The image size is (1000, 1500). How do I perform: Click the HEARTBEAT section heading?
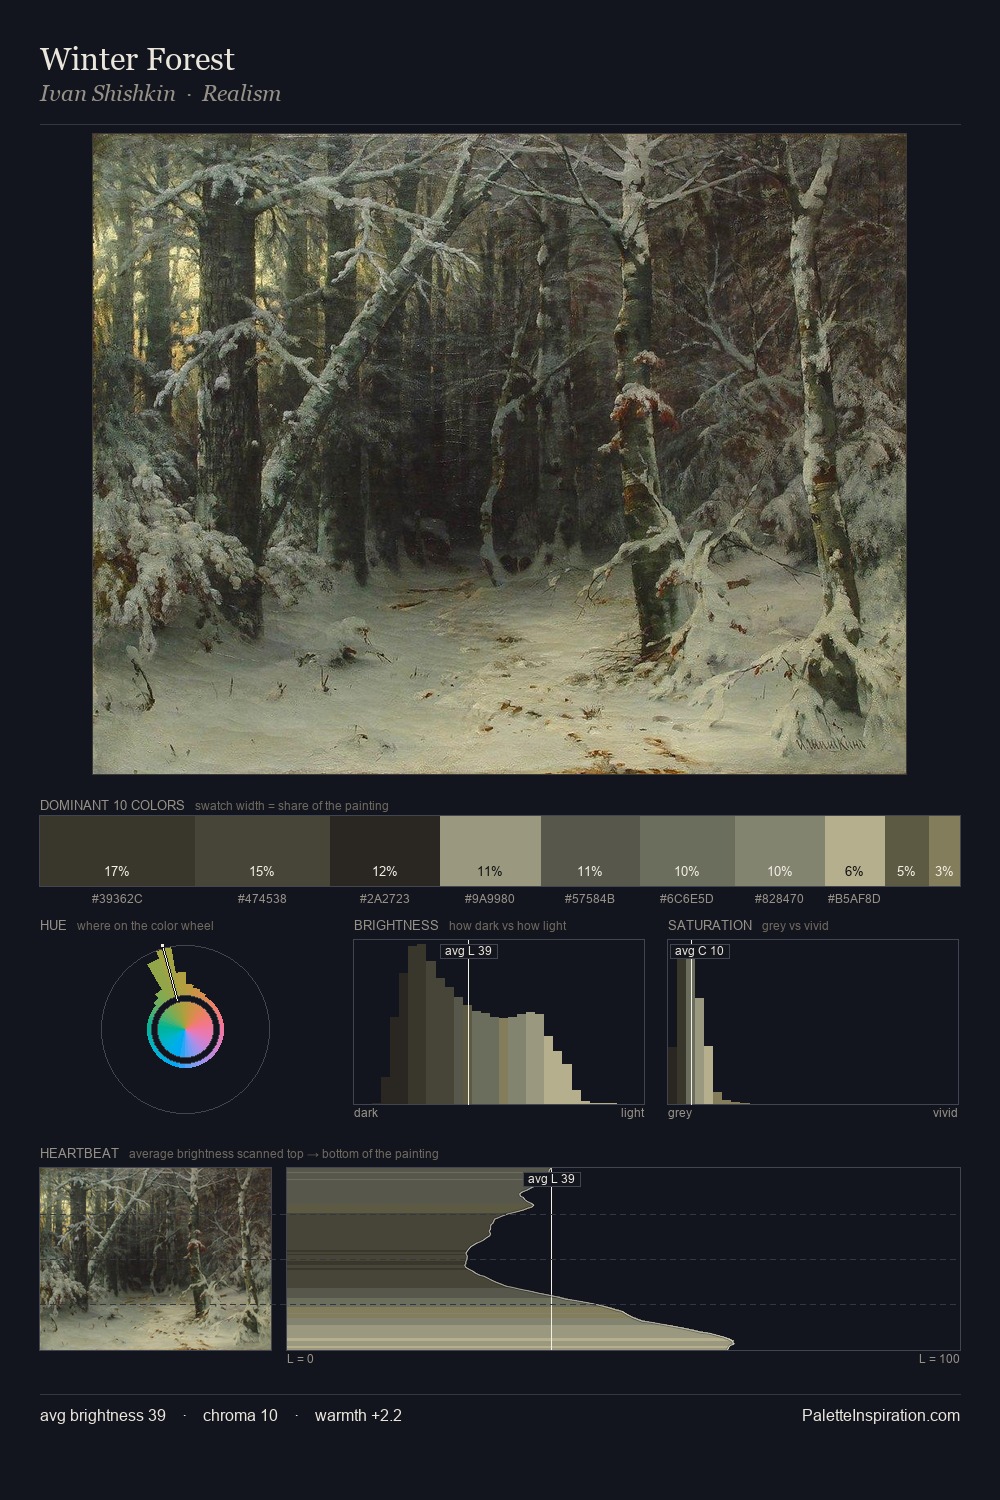[79, 1153]
